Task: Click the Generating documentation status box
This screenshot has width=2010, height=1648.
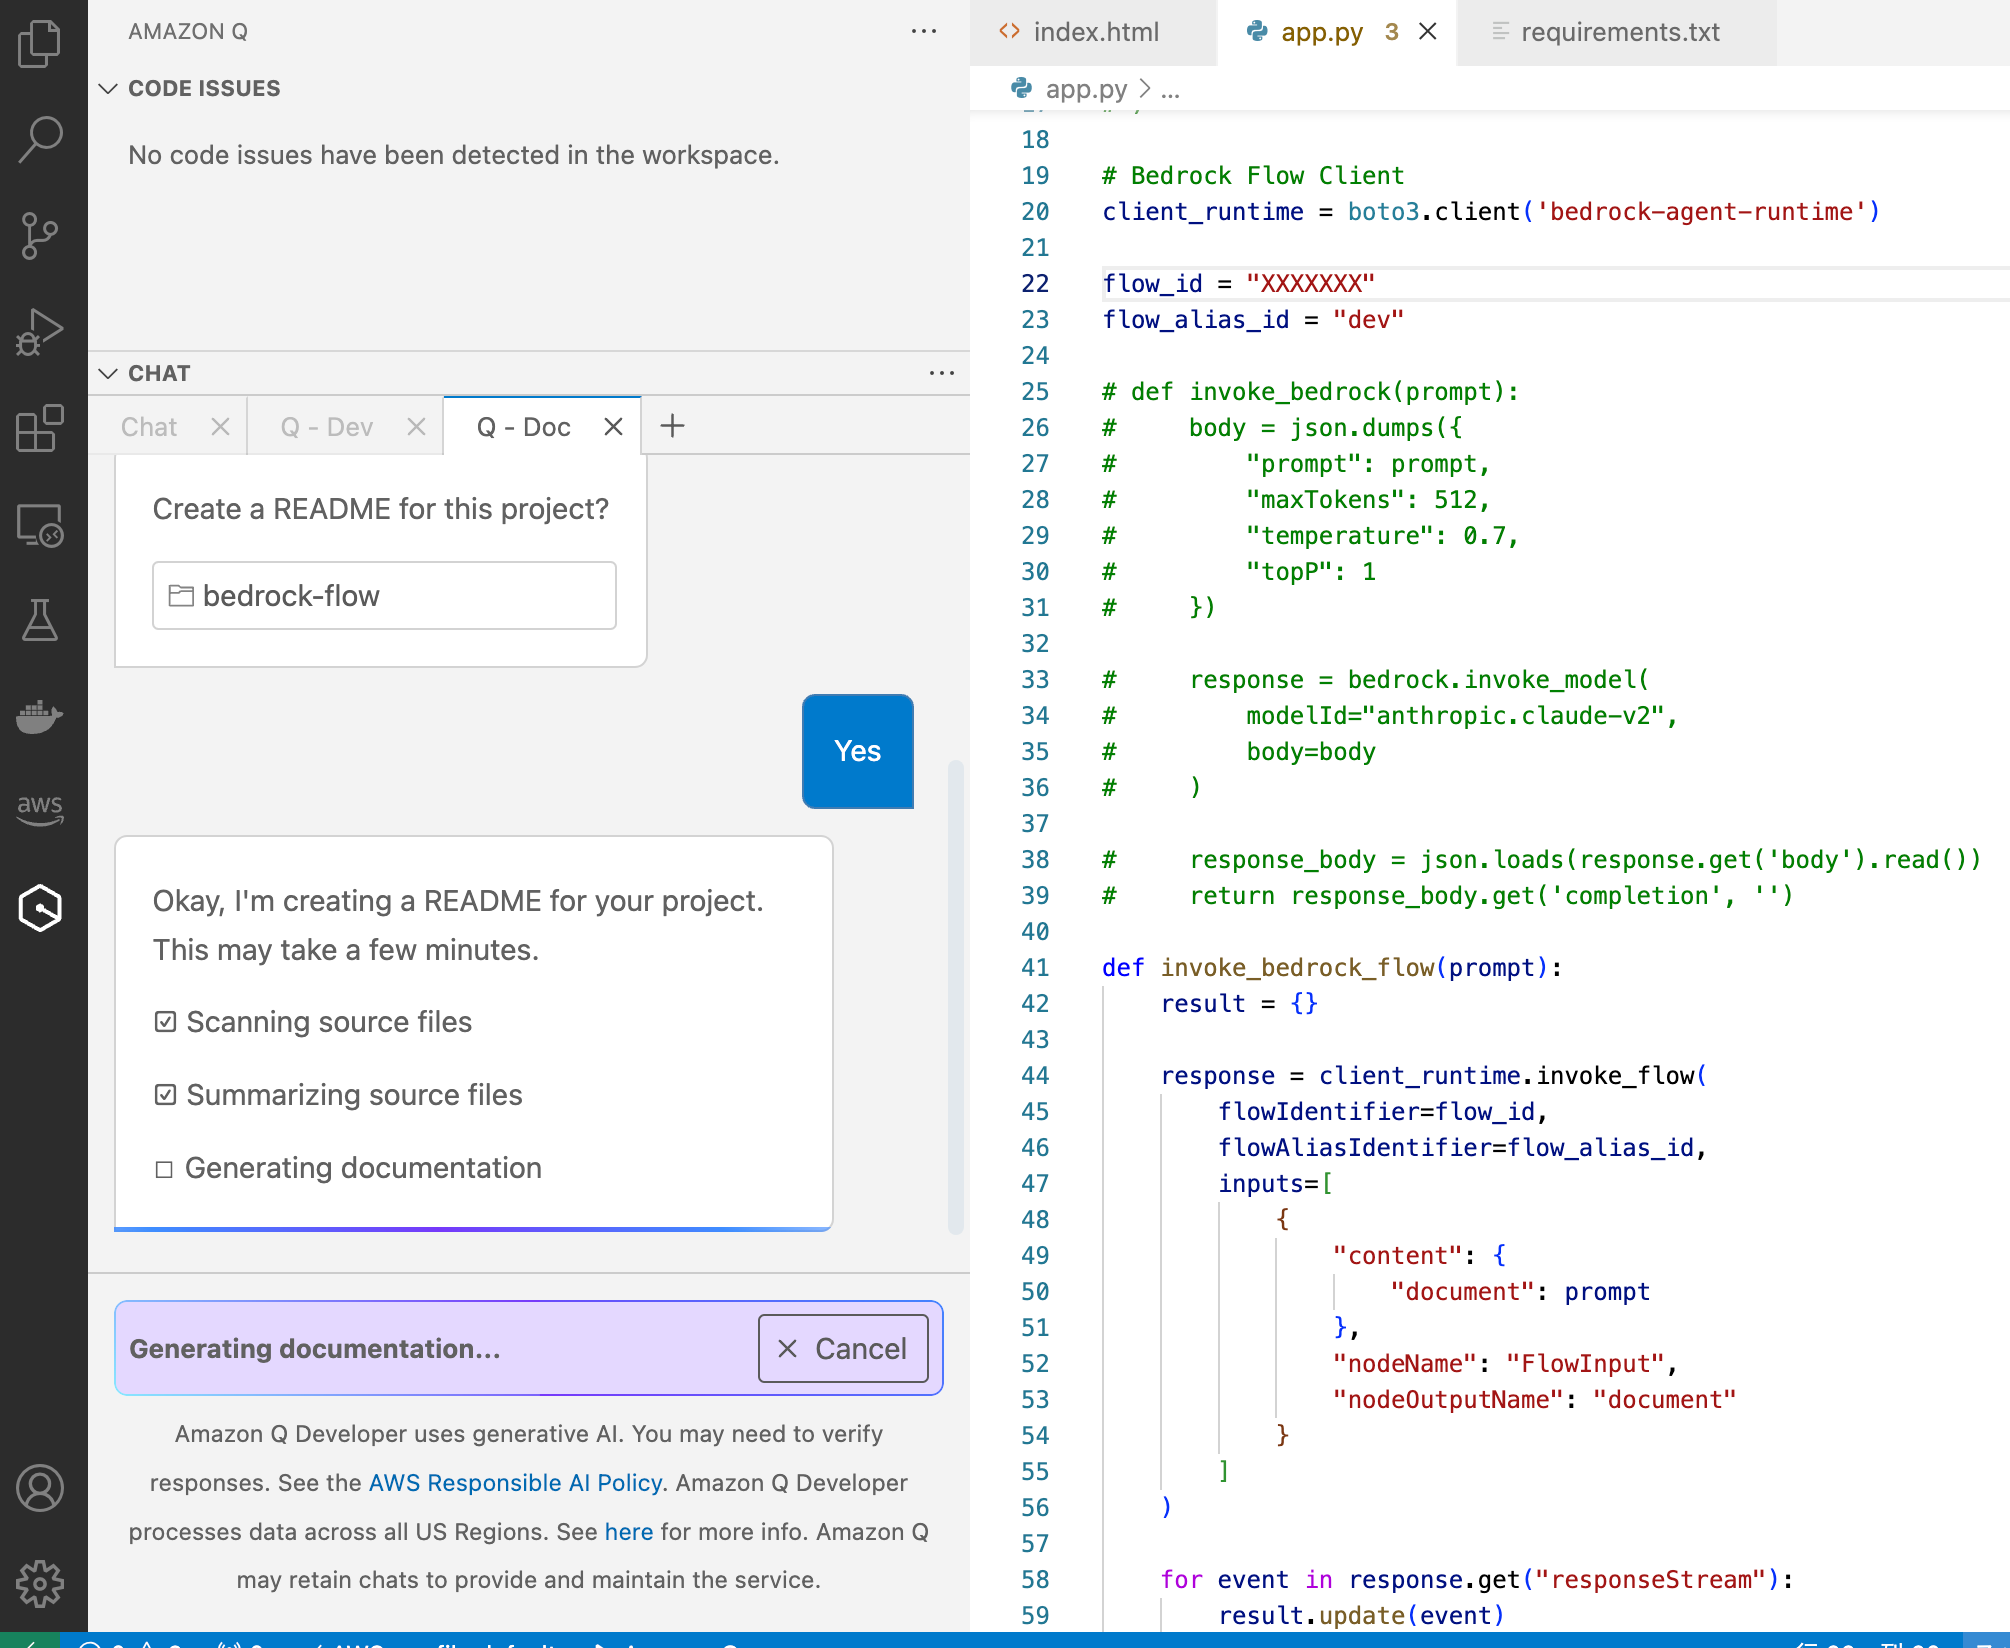Action: pos(528,1348)
